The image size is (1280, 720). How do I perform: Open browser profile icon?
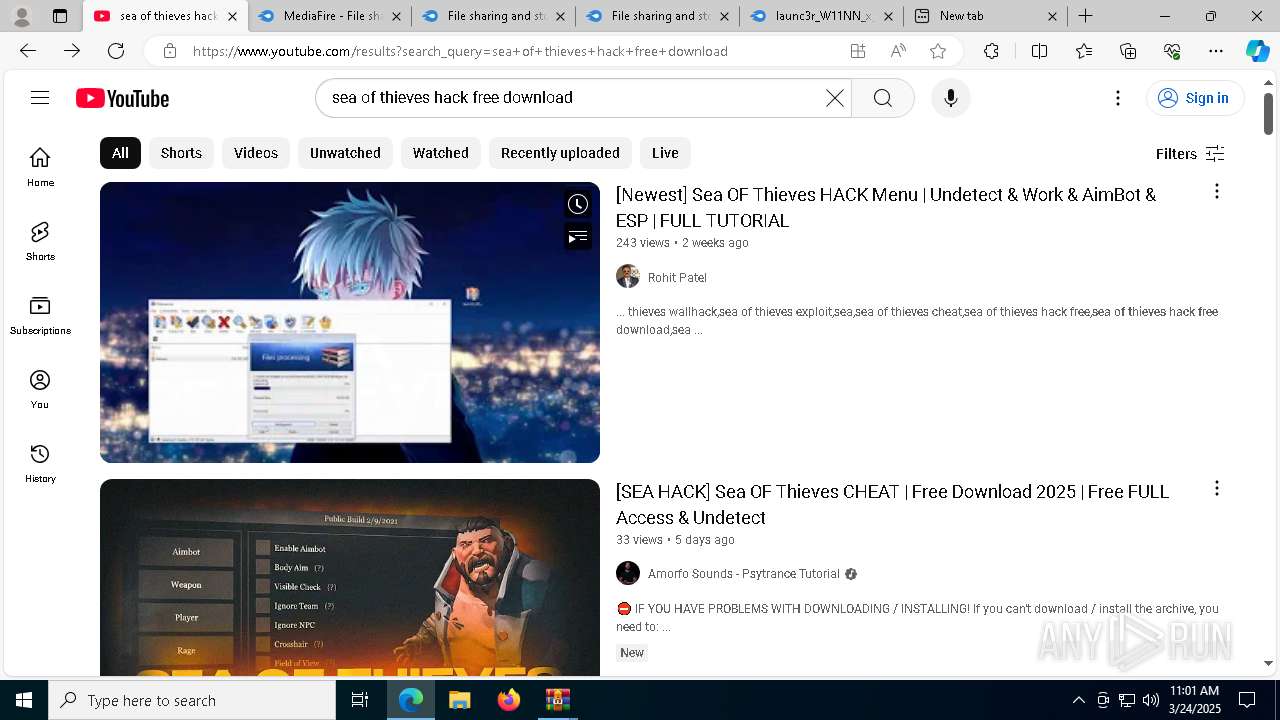pyautogui.click(x=22, y=16)
